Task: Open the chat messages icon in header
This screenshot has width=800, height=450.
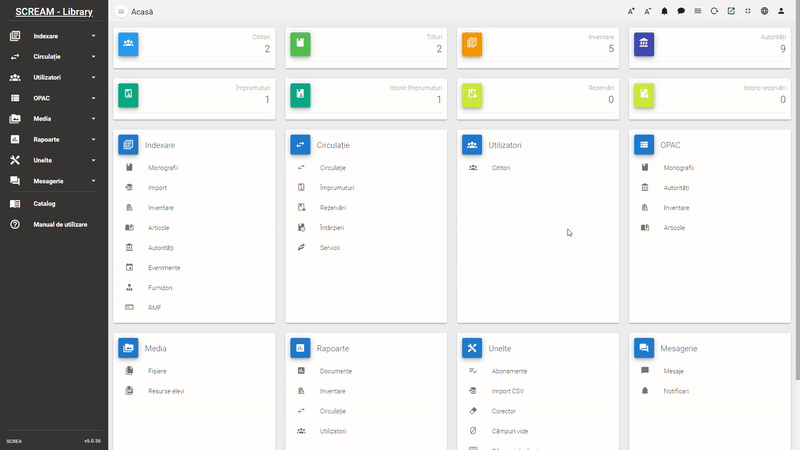Action: click(x=681, y=11)
